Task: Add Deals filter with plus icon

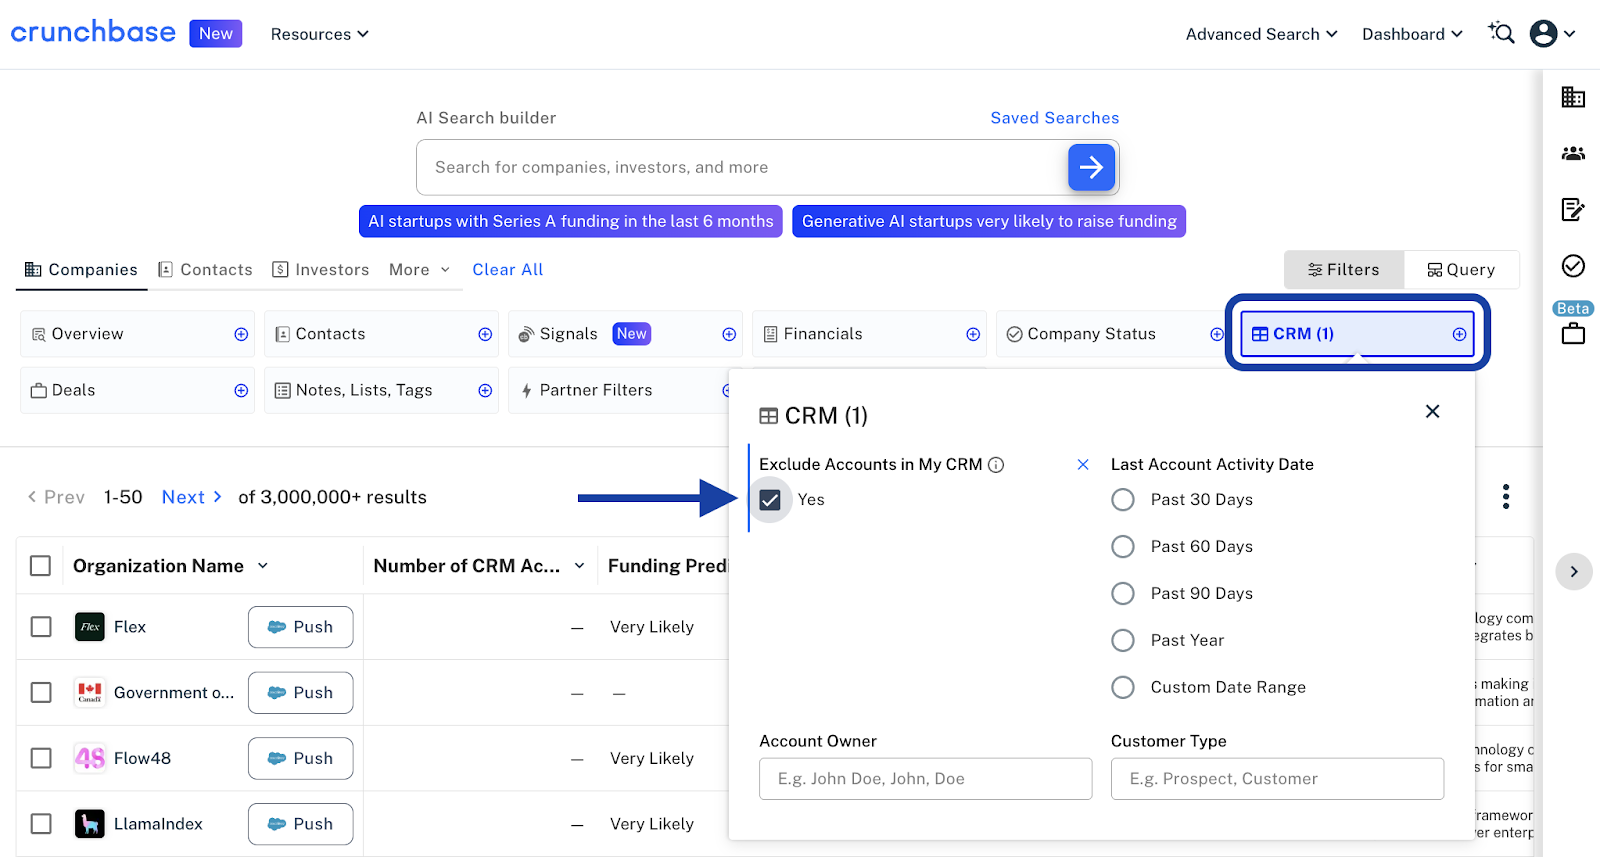Action: [x=241, y=390]
